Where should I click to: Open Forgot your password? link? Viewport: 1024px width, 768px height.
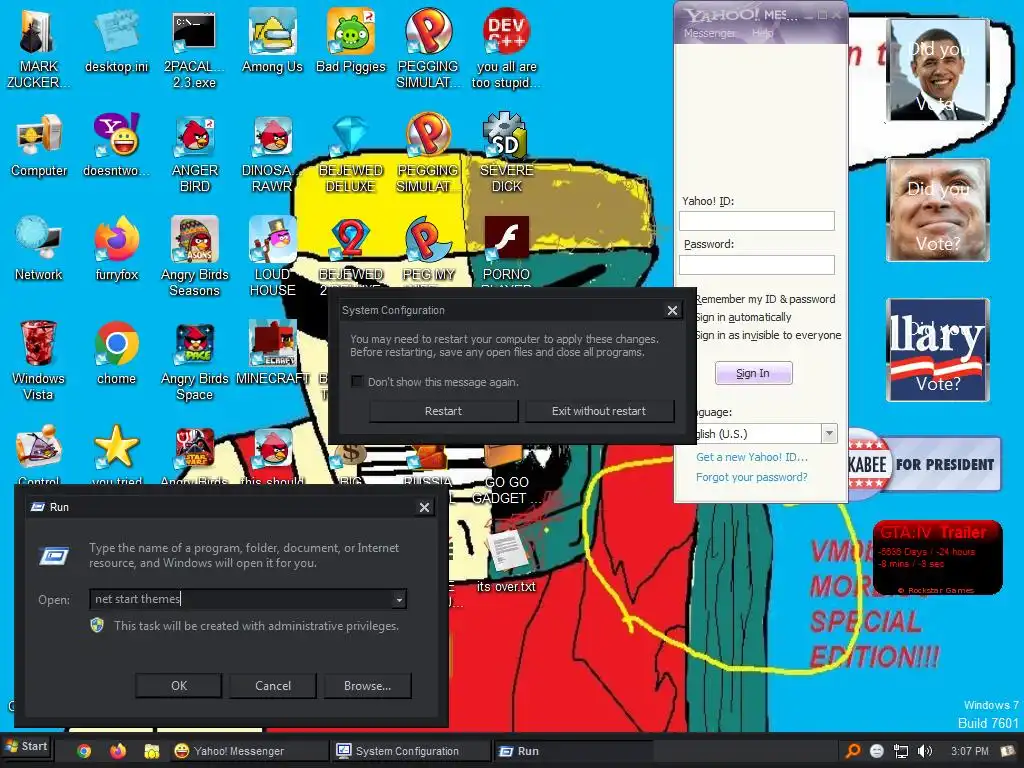[x=752, y=477]
